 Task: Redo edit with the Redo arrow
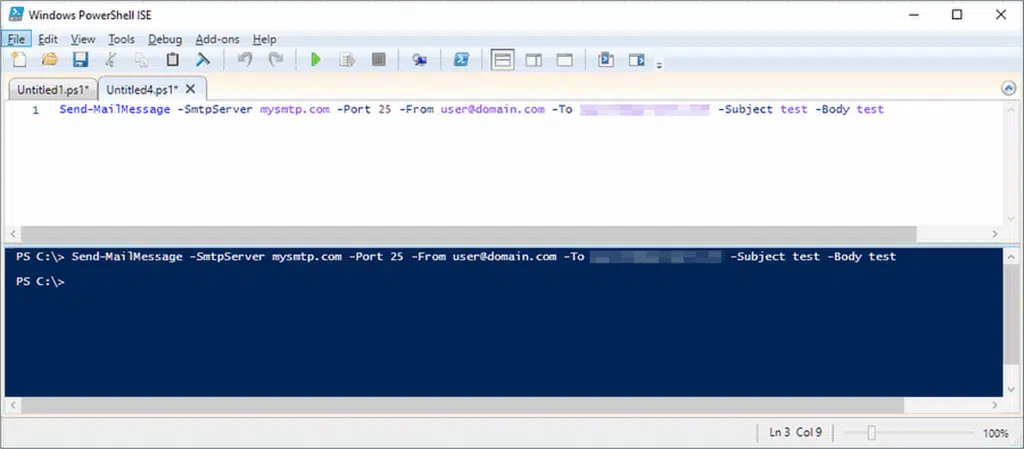pos(276,60)
